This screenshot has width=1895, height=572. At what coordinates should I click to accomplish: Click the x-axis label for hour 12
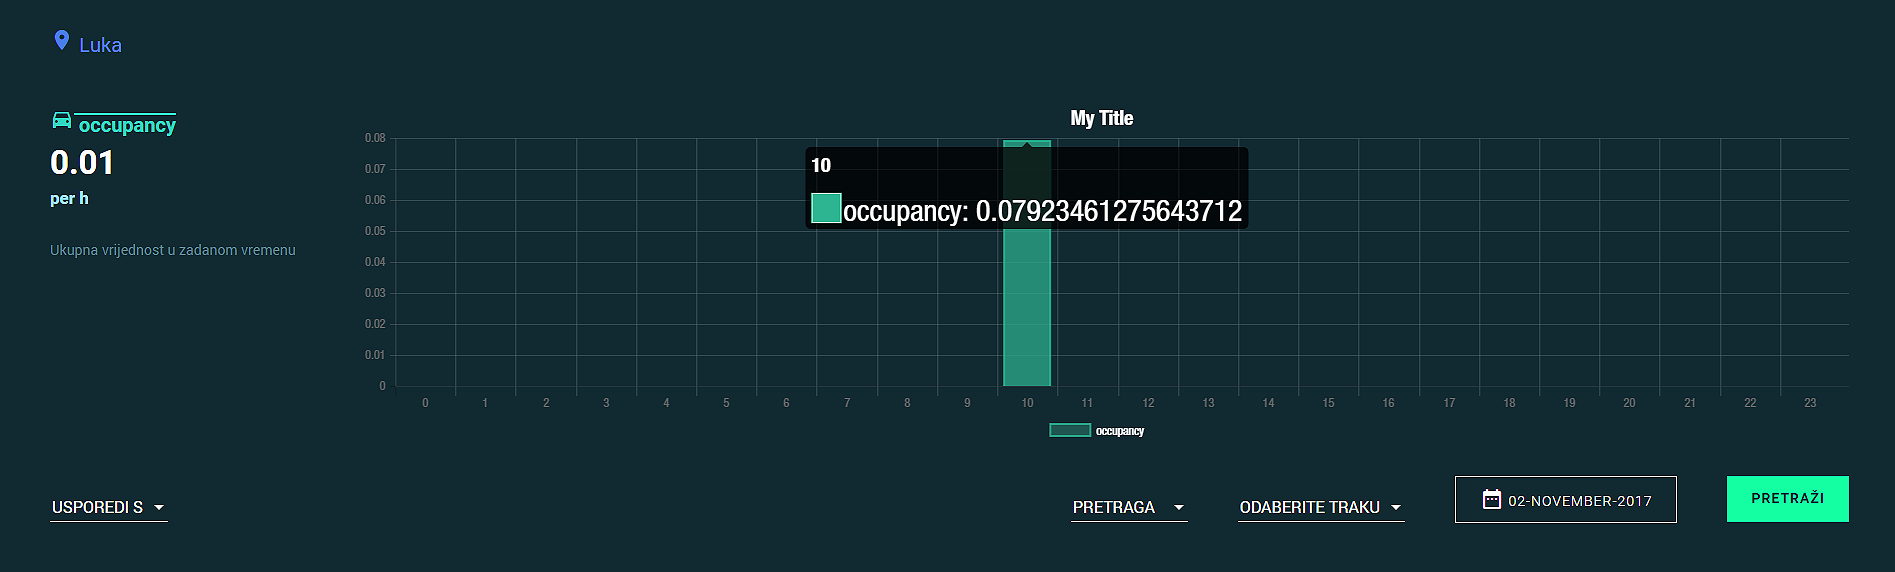point(1148,403)
